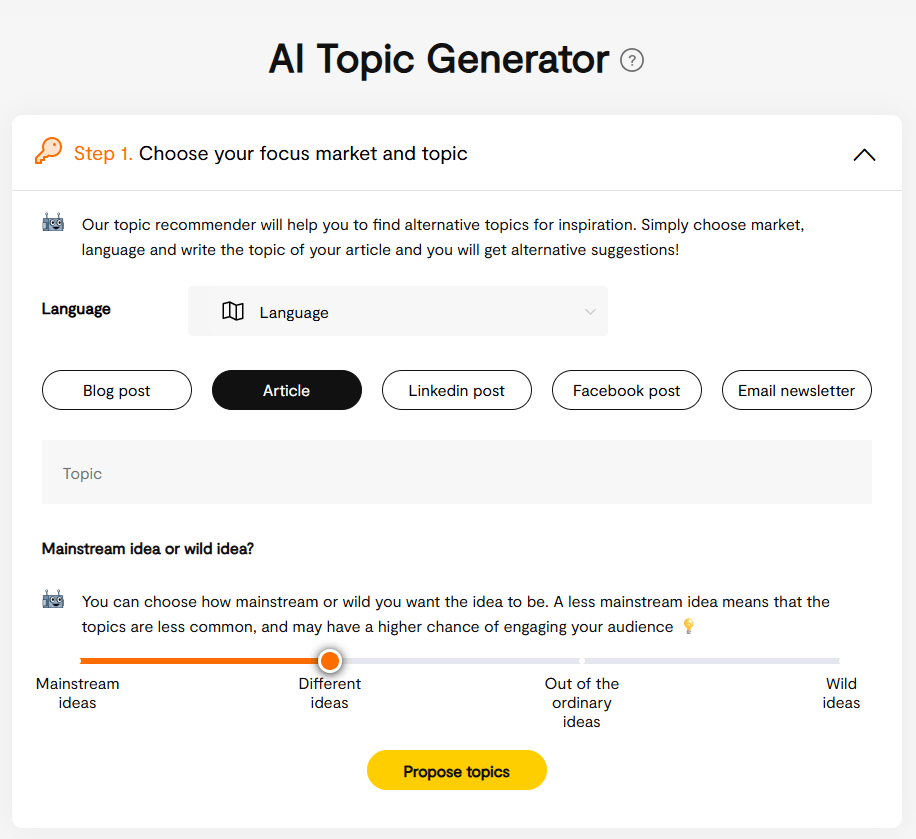
Task: Open the Language dropdown
Action: [398, 311]
